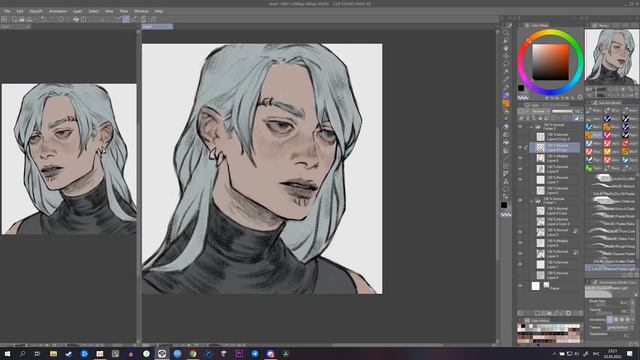The width and height of the screenshot is (640, 360).
Task: Open the Help menu
Action: coord(159,11)
